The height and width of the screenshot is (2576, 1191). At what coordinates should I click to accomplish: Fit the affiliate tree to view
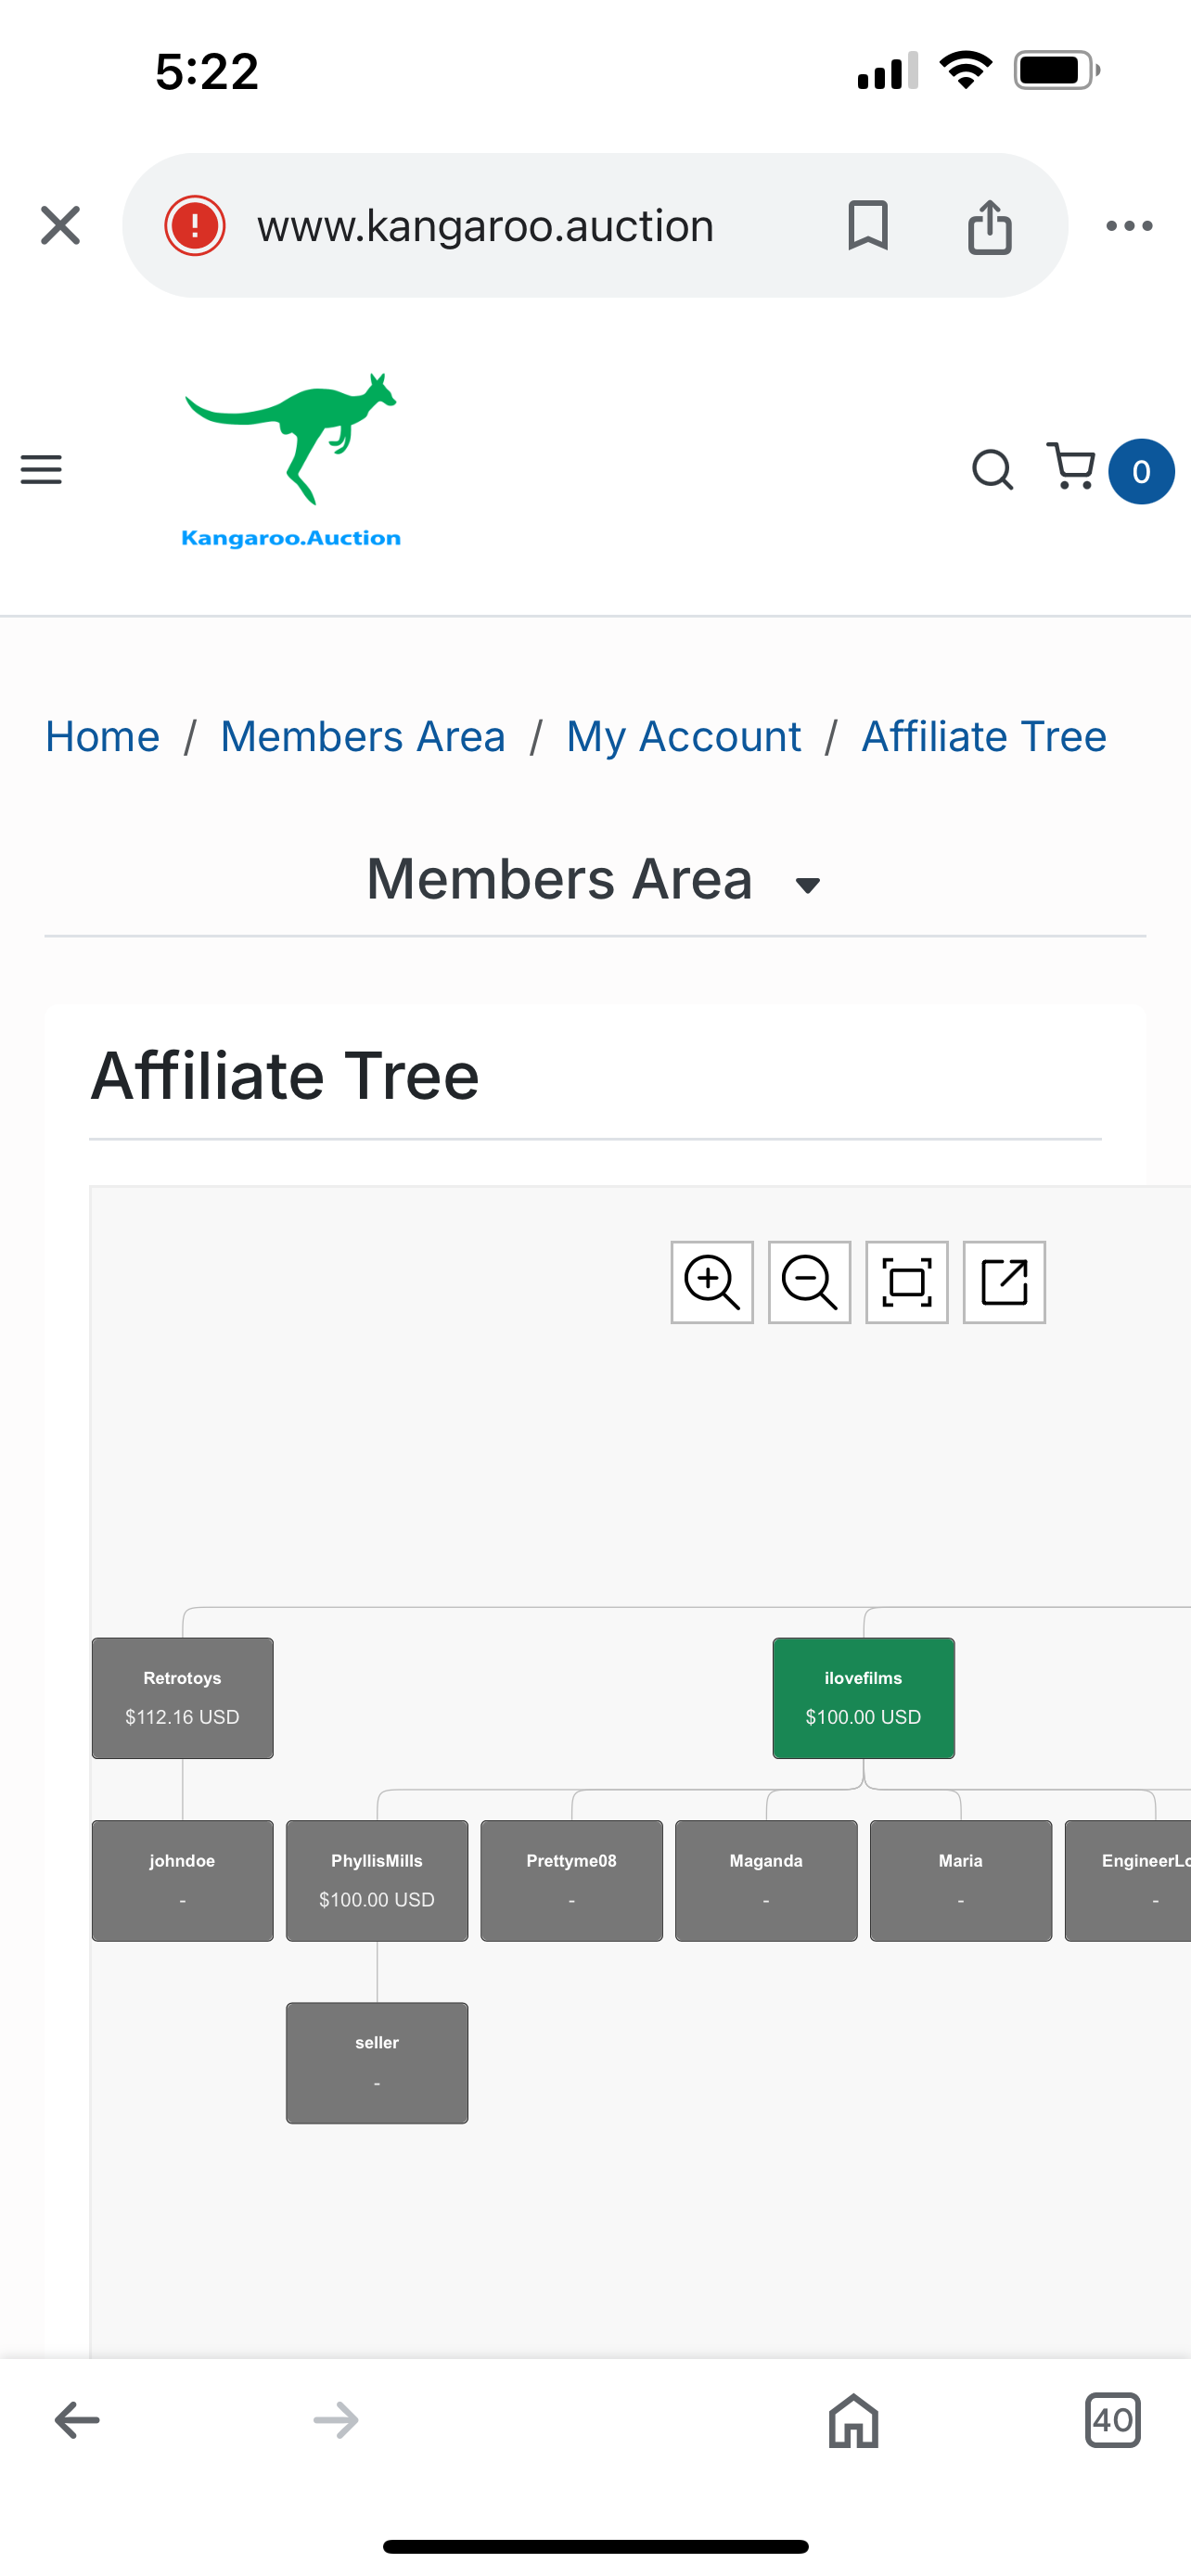click(x=906, y=1282)
